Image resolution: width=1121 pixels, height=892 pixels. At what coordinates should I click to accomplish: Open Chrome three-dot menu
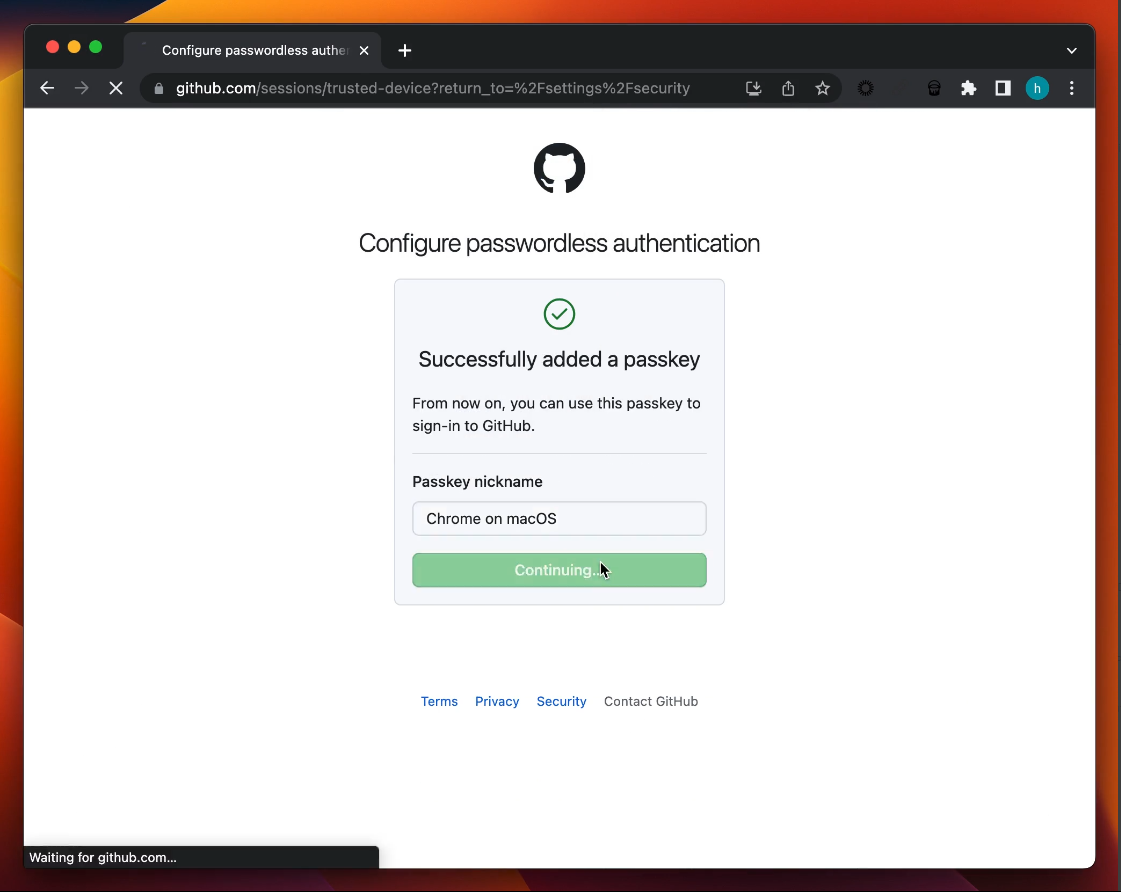[1071, 88]
